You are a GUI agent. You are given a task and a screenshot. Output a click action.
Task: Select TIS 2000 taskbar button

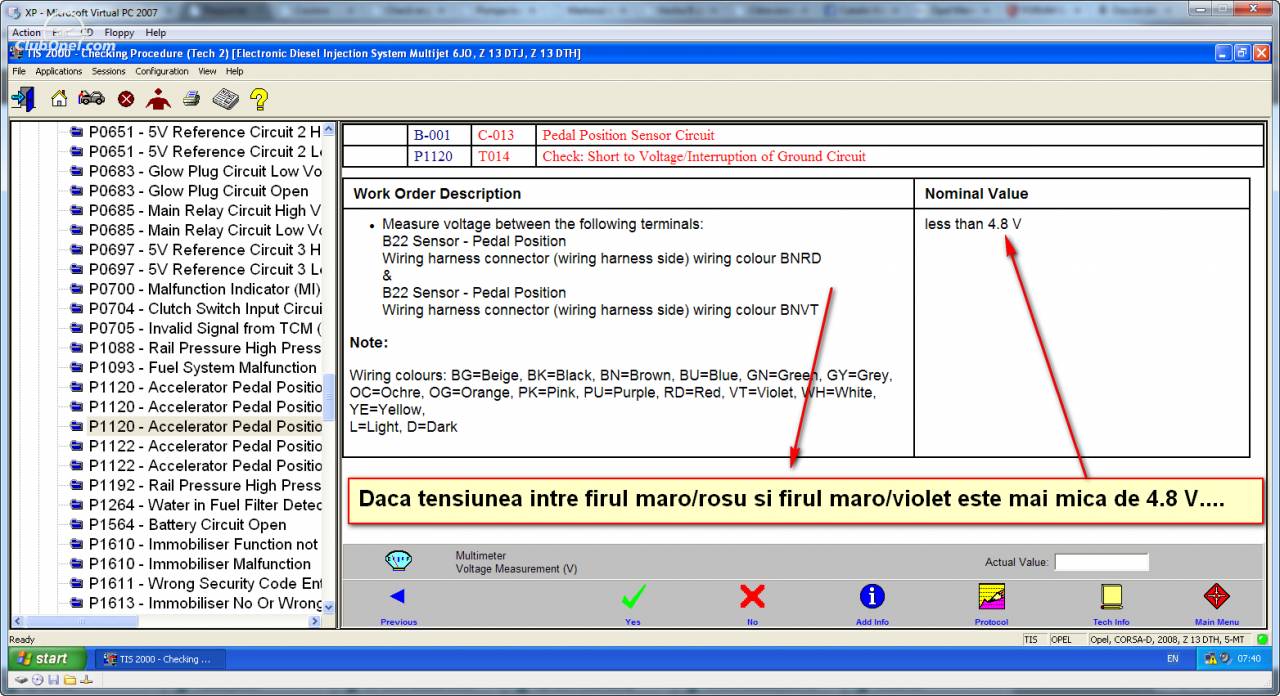point(160,659)
